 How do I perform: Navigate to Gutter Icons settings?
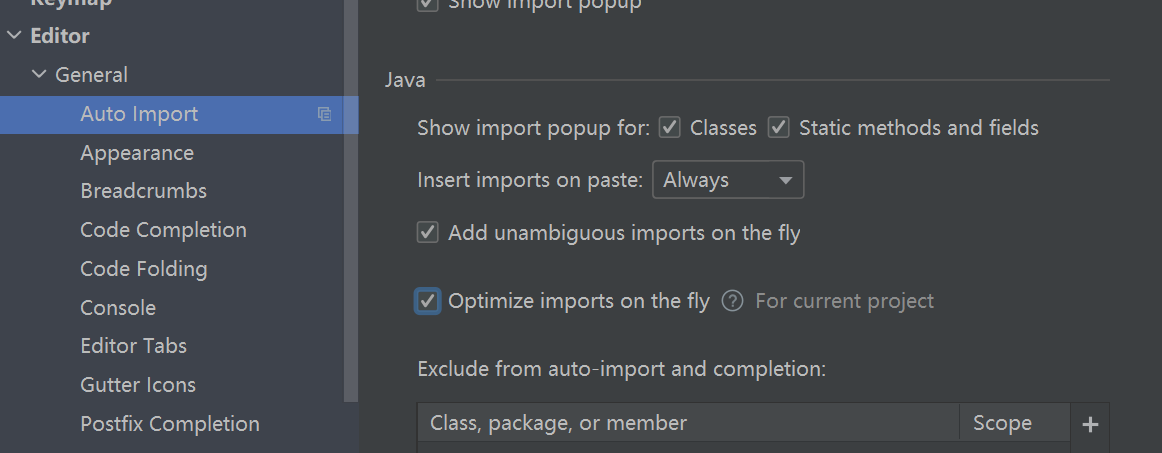[138, 385]
